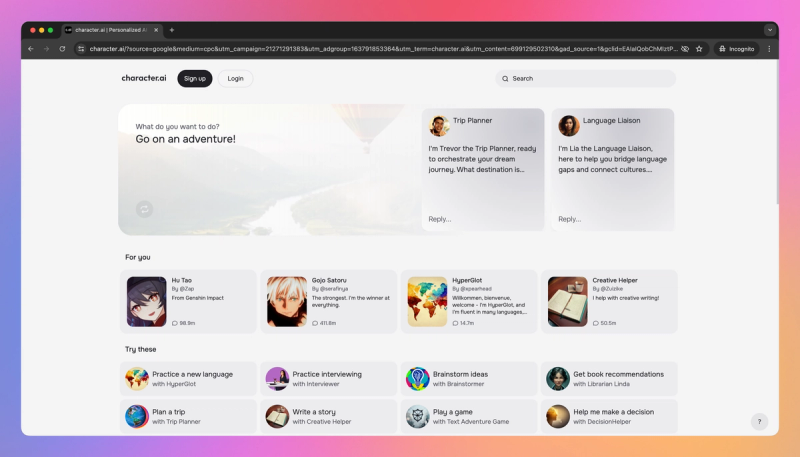This screenshot has width=800, height=457.
Task: Open the Hu Tao character card
Action: click(x=188, y=301)
